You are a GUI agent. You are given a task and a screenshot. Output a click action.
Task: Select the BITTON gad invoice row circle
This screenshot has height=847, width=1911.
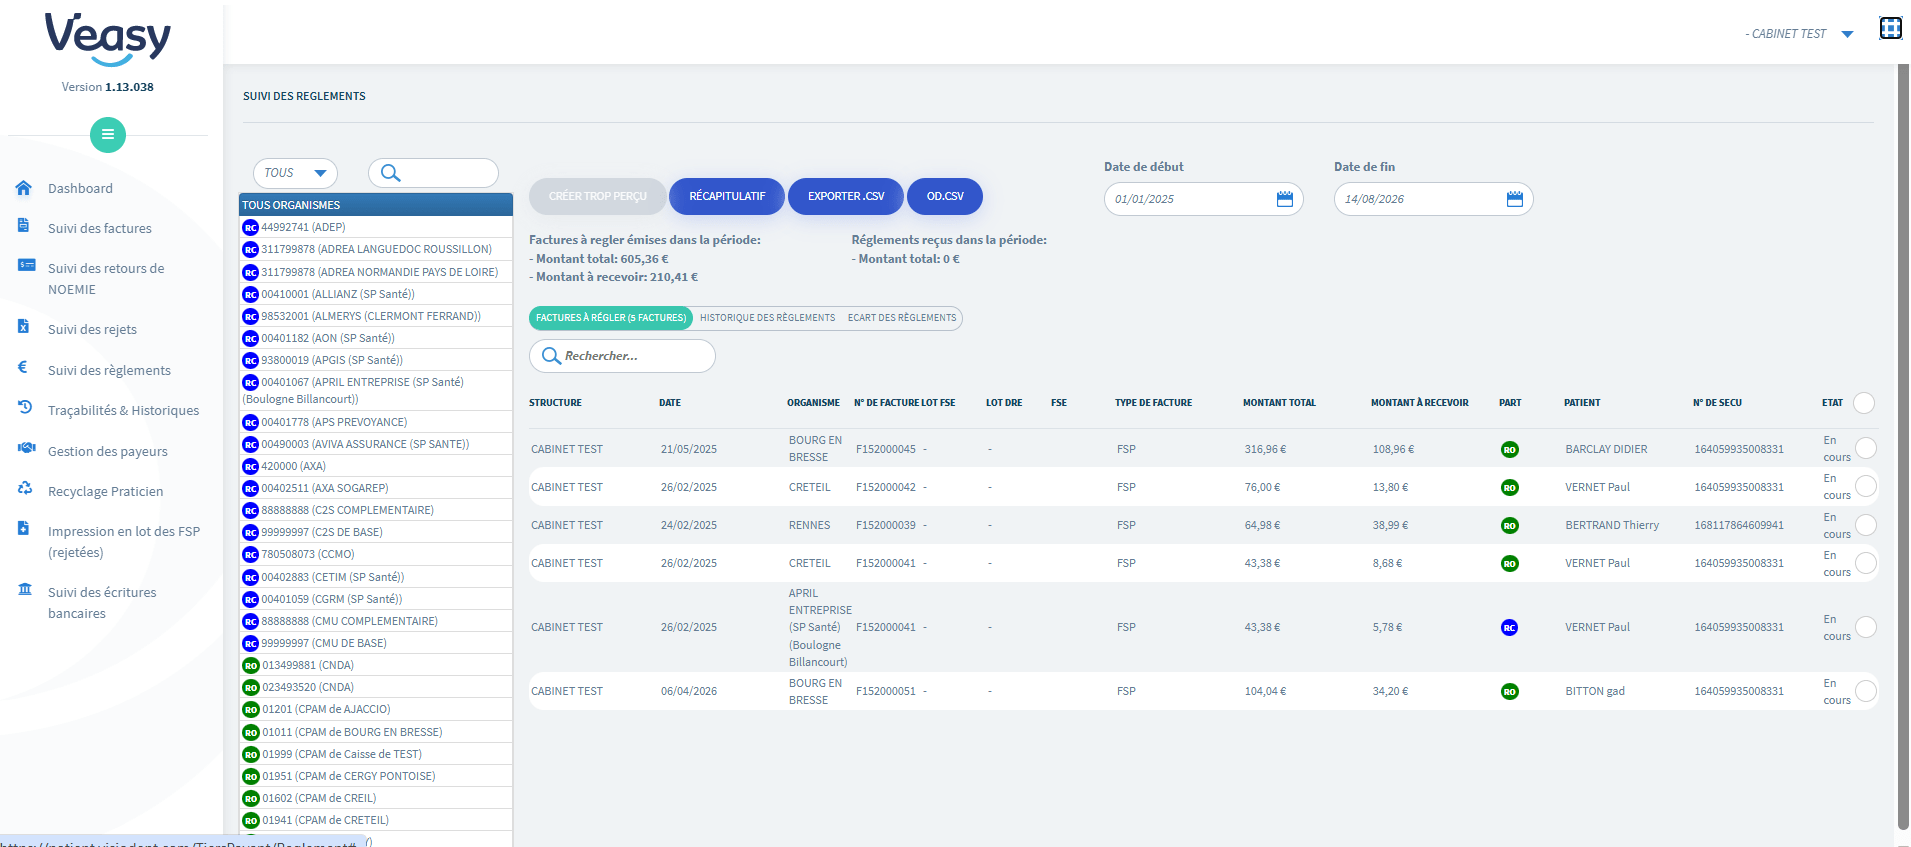point(1865,691)
